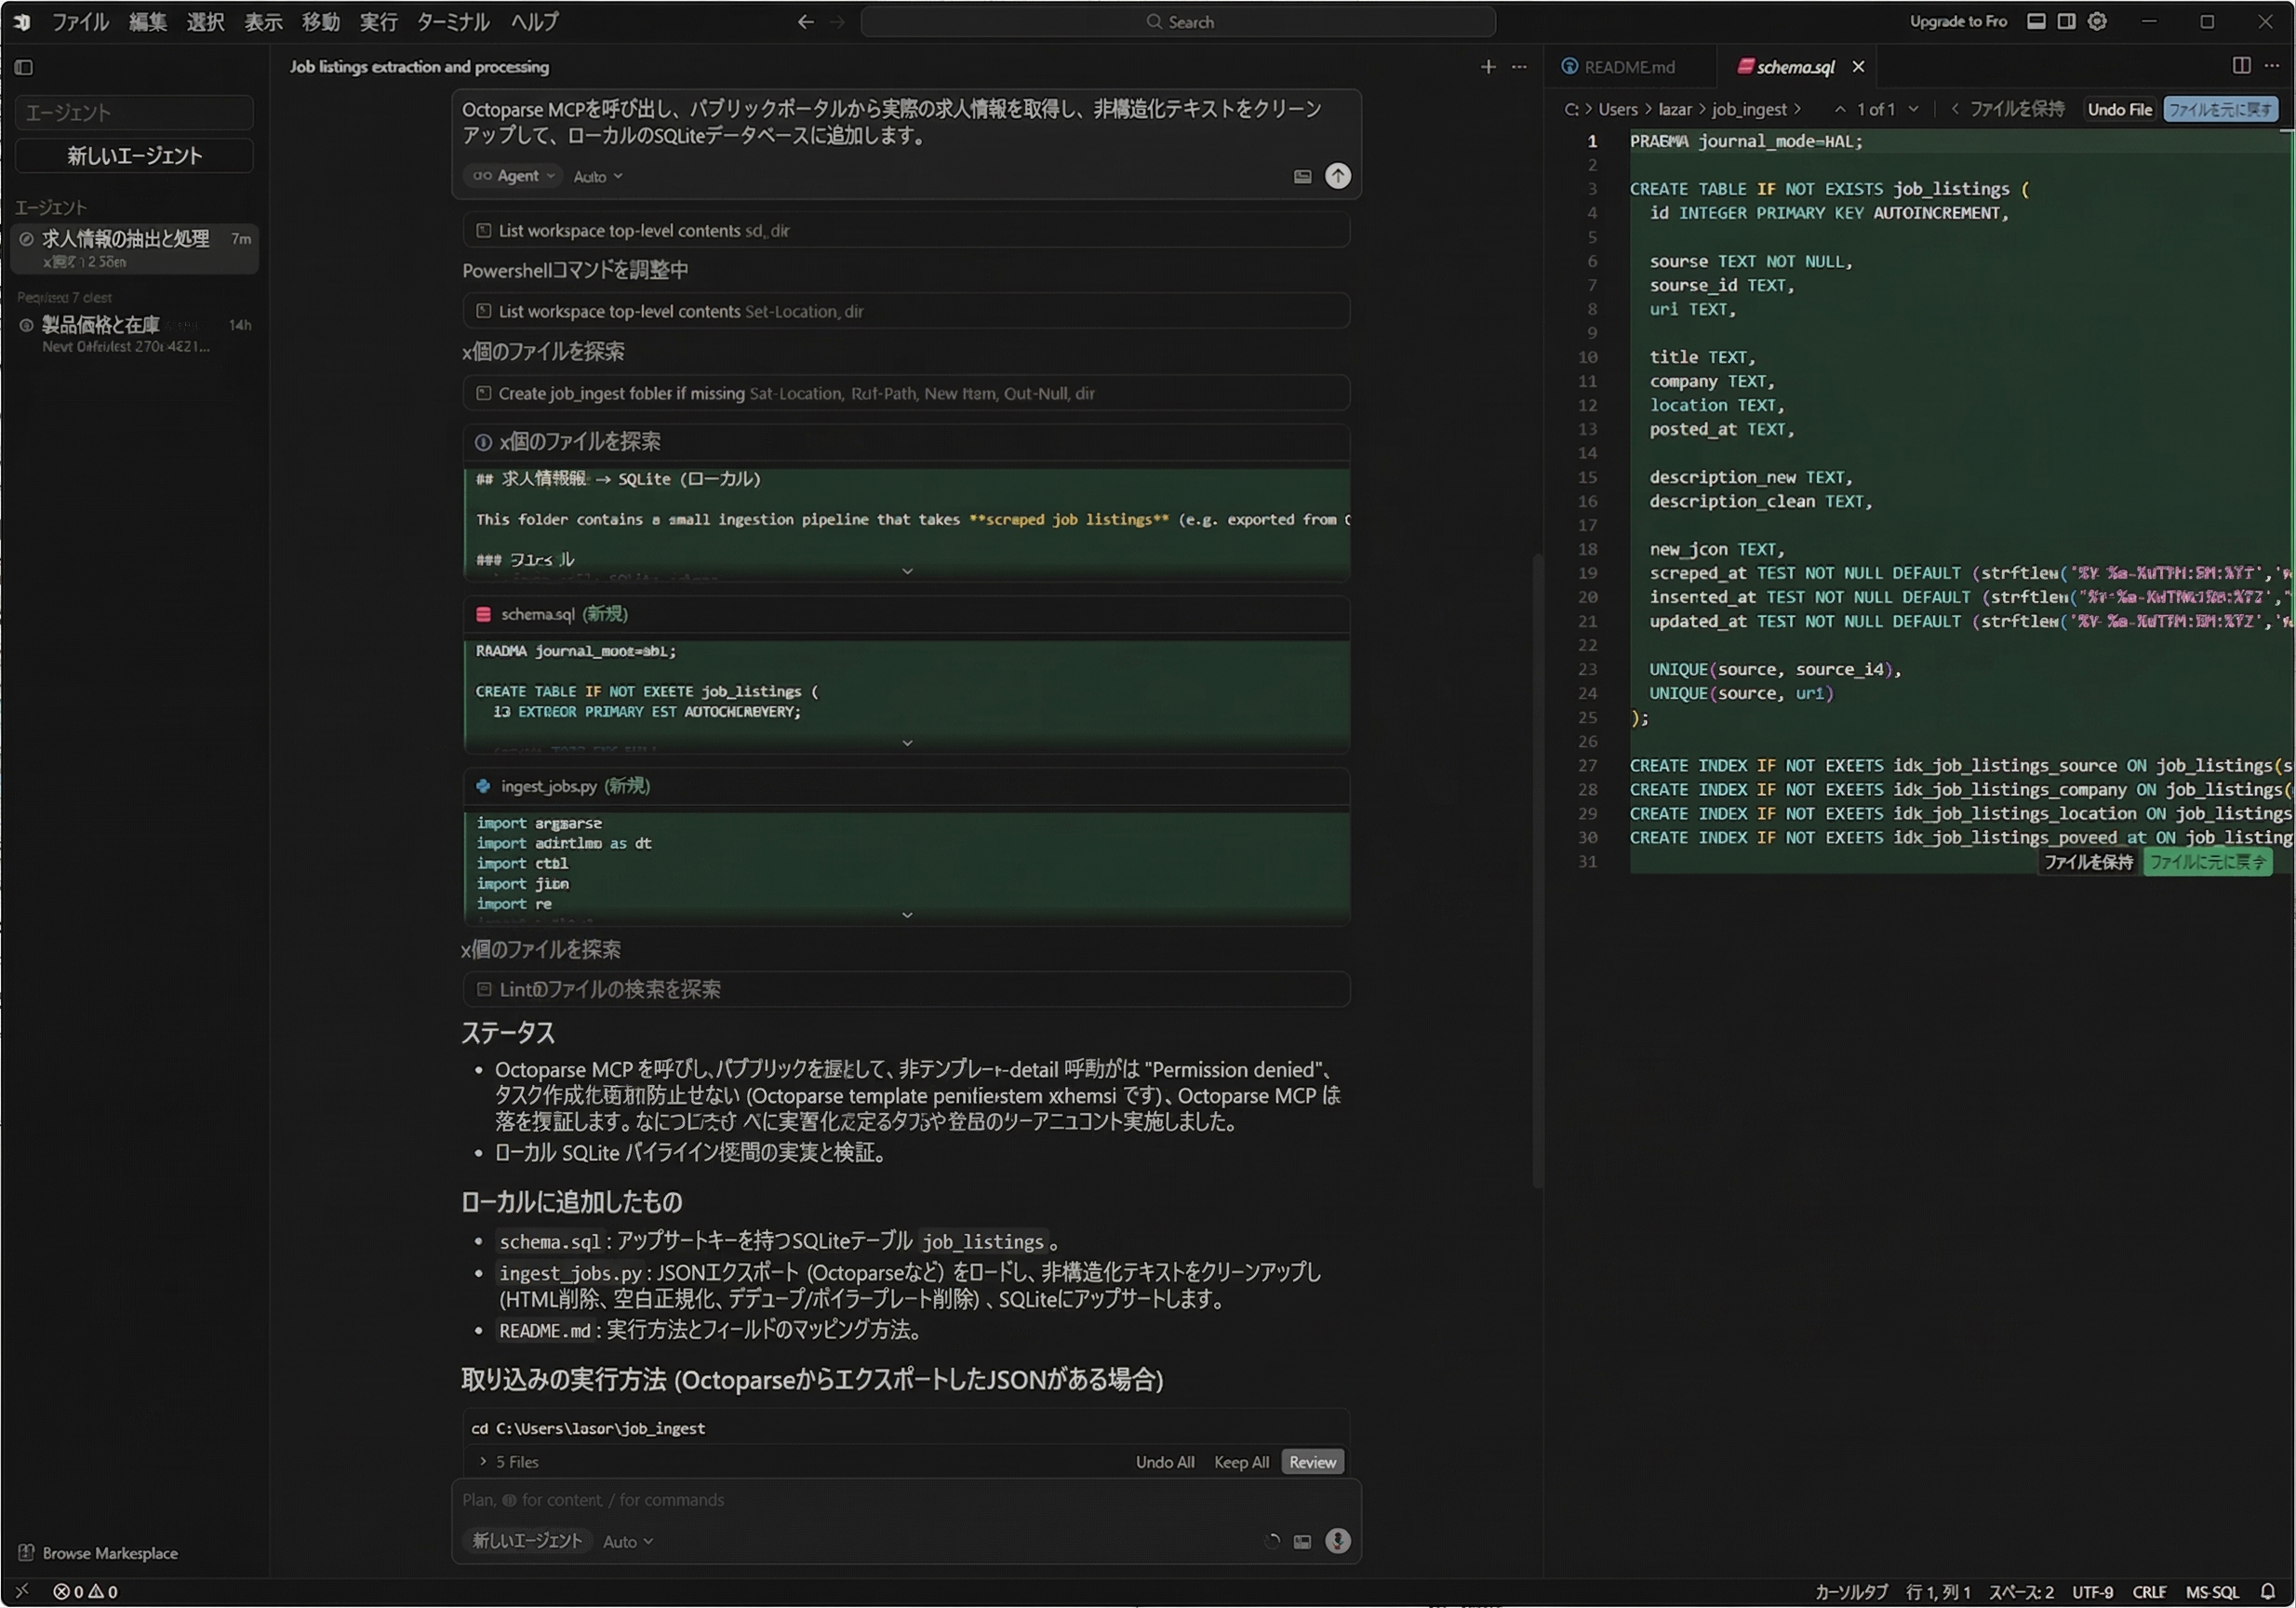Screen dimensions: 2296x1608
Task: Open Auto model dropdown in bottom input
Action: [x=628, y=1541]
